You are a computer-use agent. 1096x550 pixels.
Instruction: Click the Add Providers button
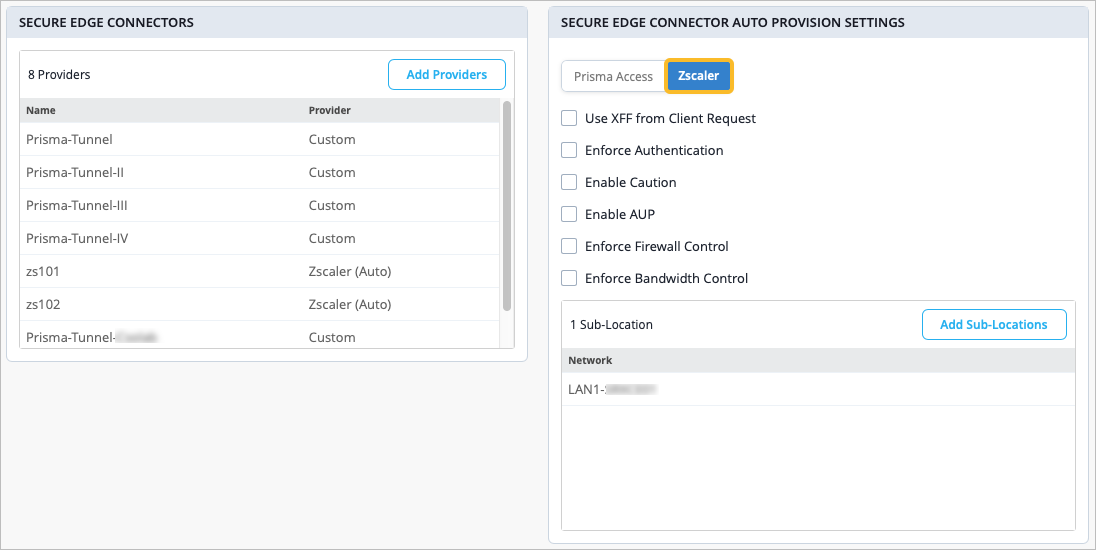(x=447, y=75)
